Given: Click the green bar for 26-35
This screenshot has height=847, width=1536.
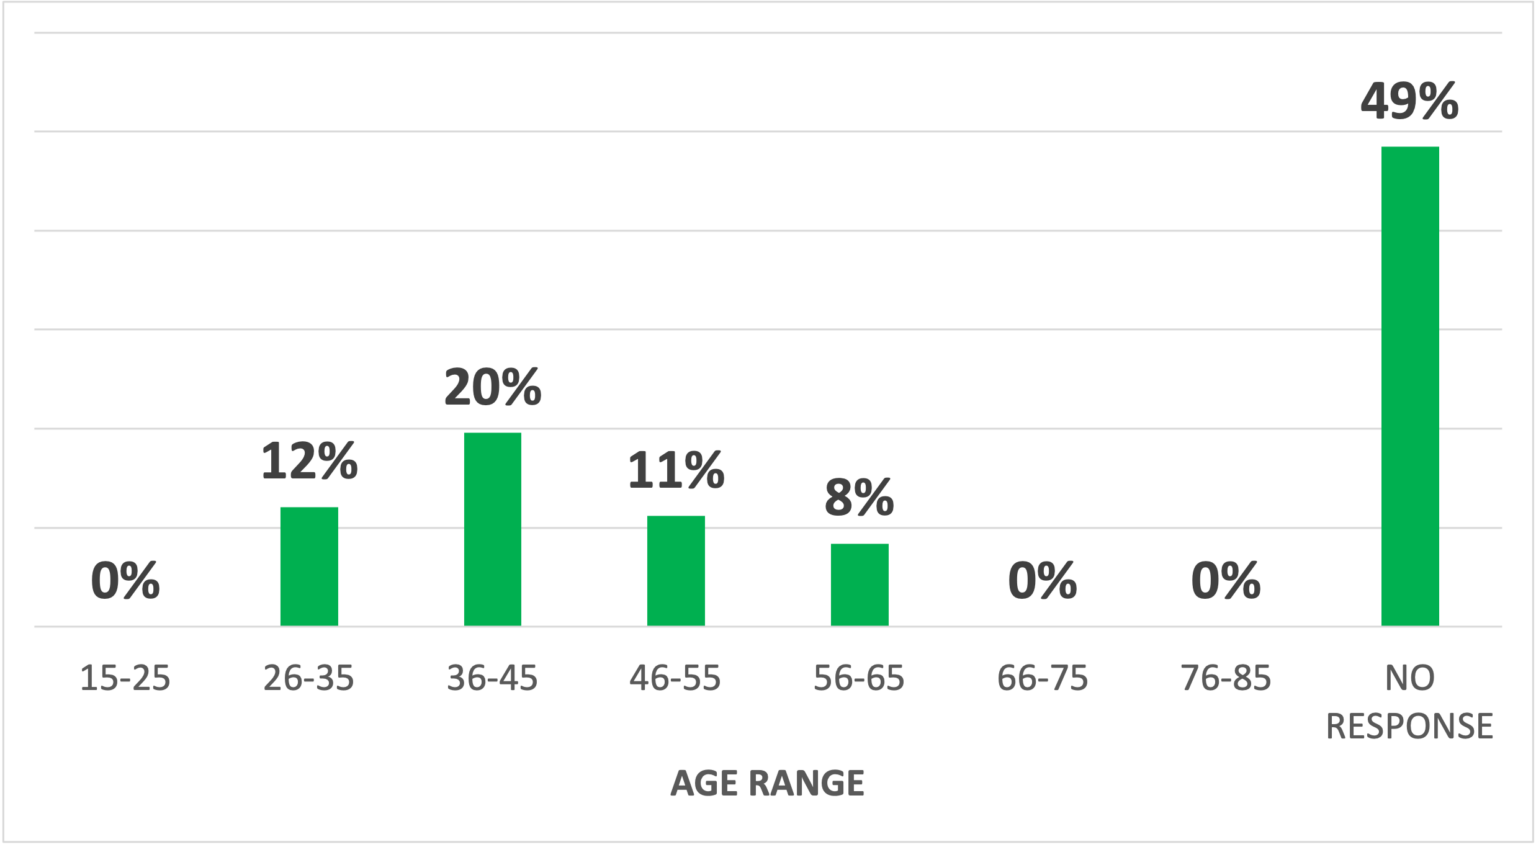Looking at the screenshot, I should pos(309,566).
